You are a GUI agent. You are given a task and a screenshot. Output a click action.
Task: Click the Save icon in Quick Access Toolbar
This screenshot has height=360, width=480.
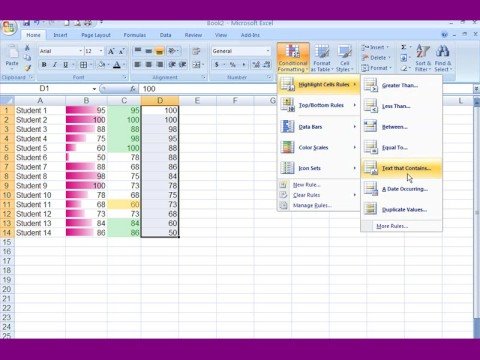pos(26,23)
